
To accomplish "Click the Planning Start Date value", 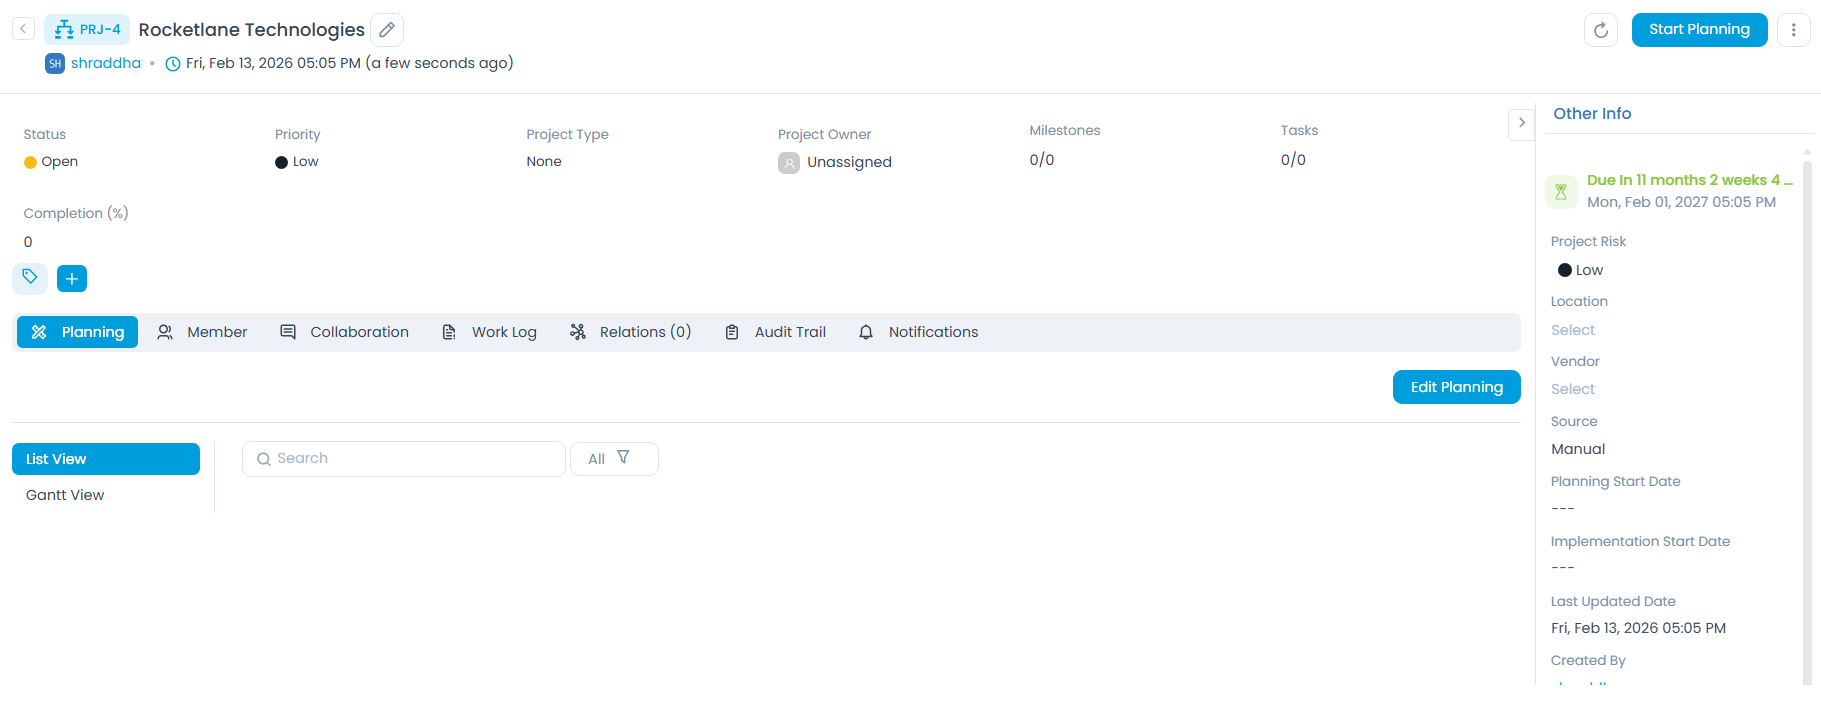I will 1563,509.
